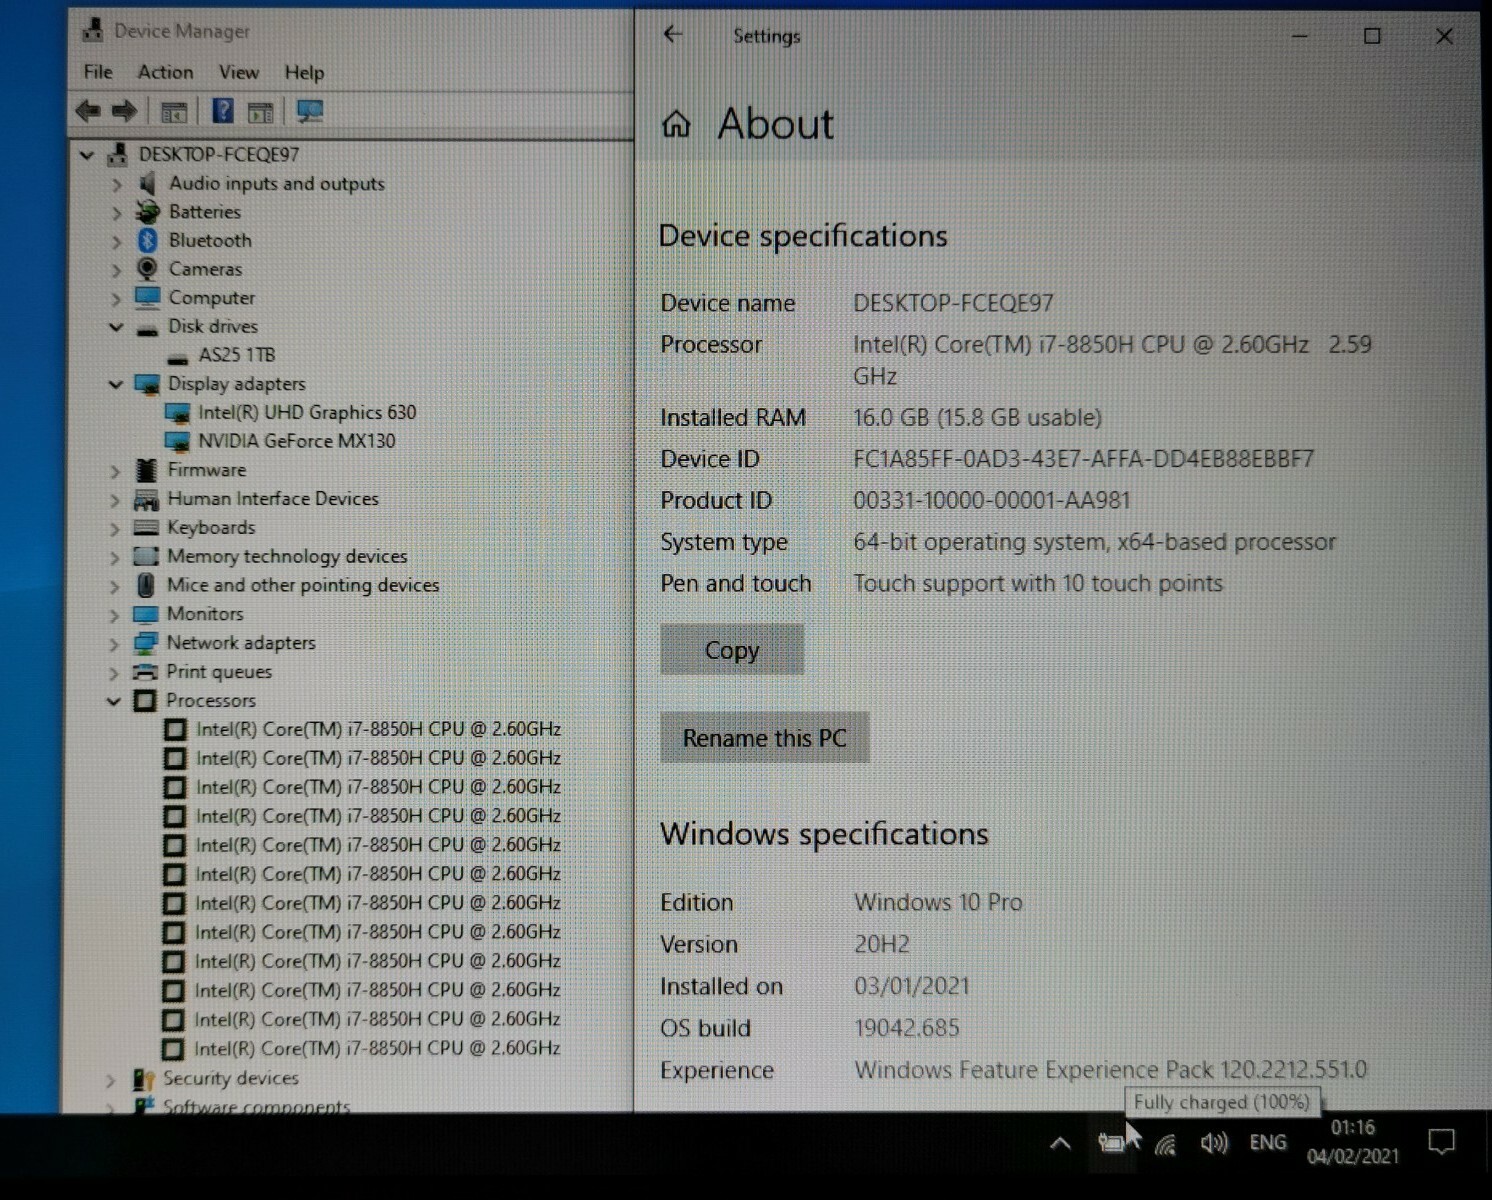
Task: Click the Home icon beside About
Action: coord(677,124)
